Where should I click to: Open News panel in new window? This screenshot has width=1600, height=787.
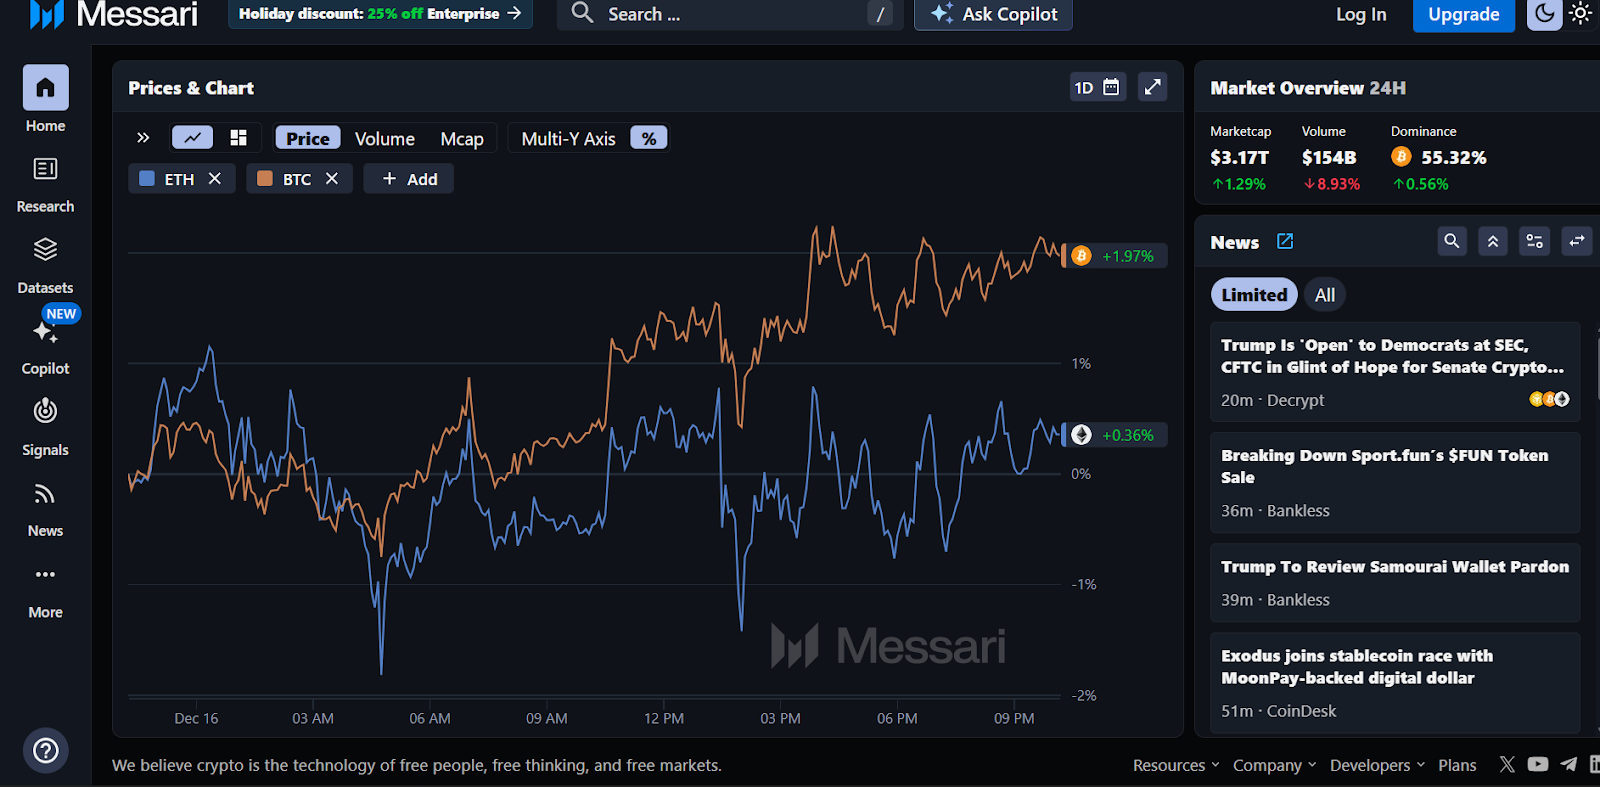point(1285,242)
